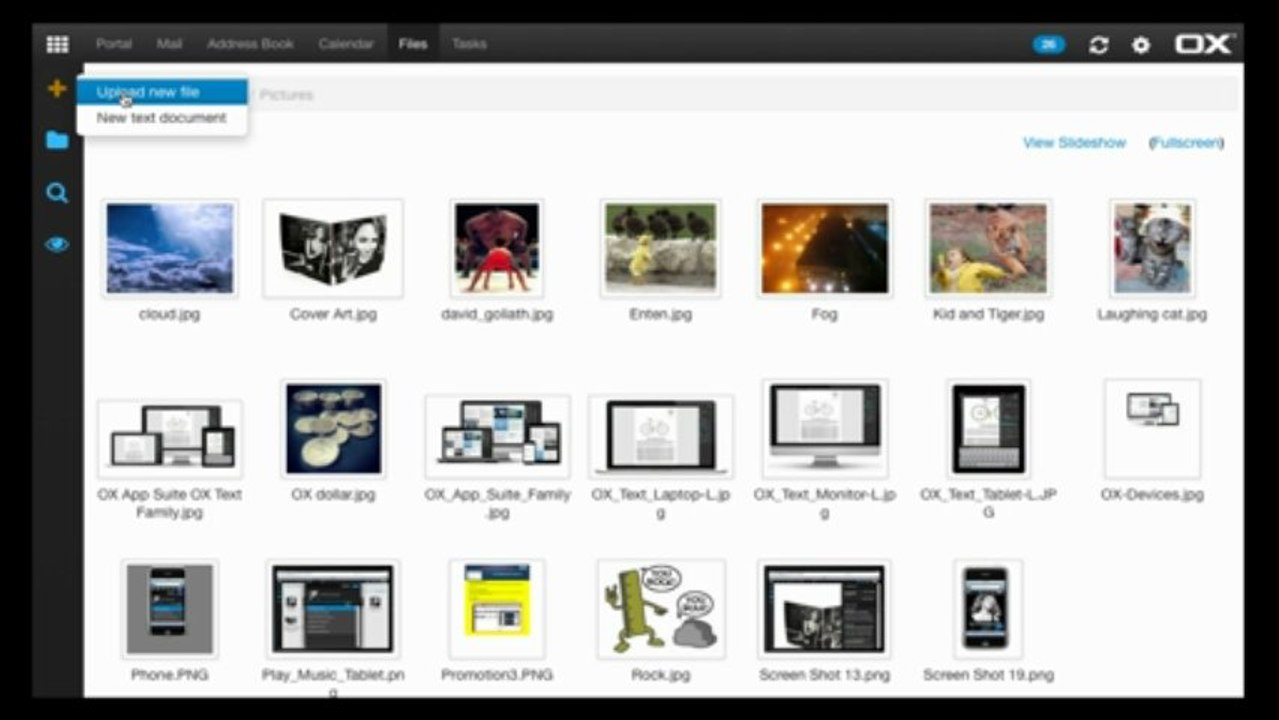
Task: Open the Play_Music_Tablet.png thumbnail
Action: [333, 609]
